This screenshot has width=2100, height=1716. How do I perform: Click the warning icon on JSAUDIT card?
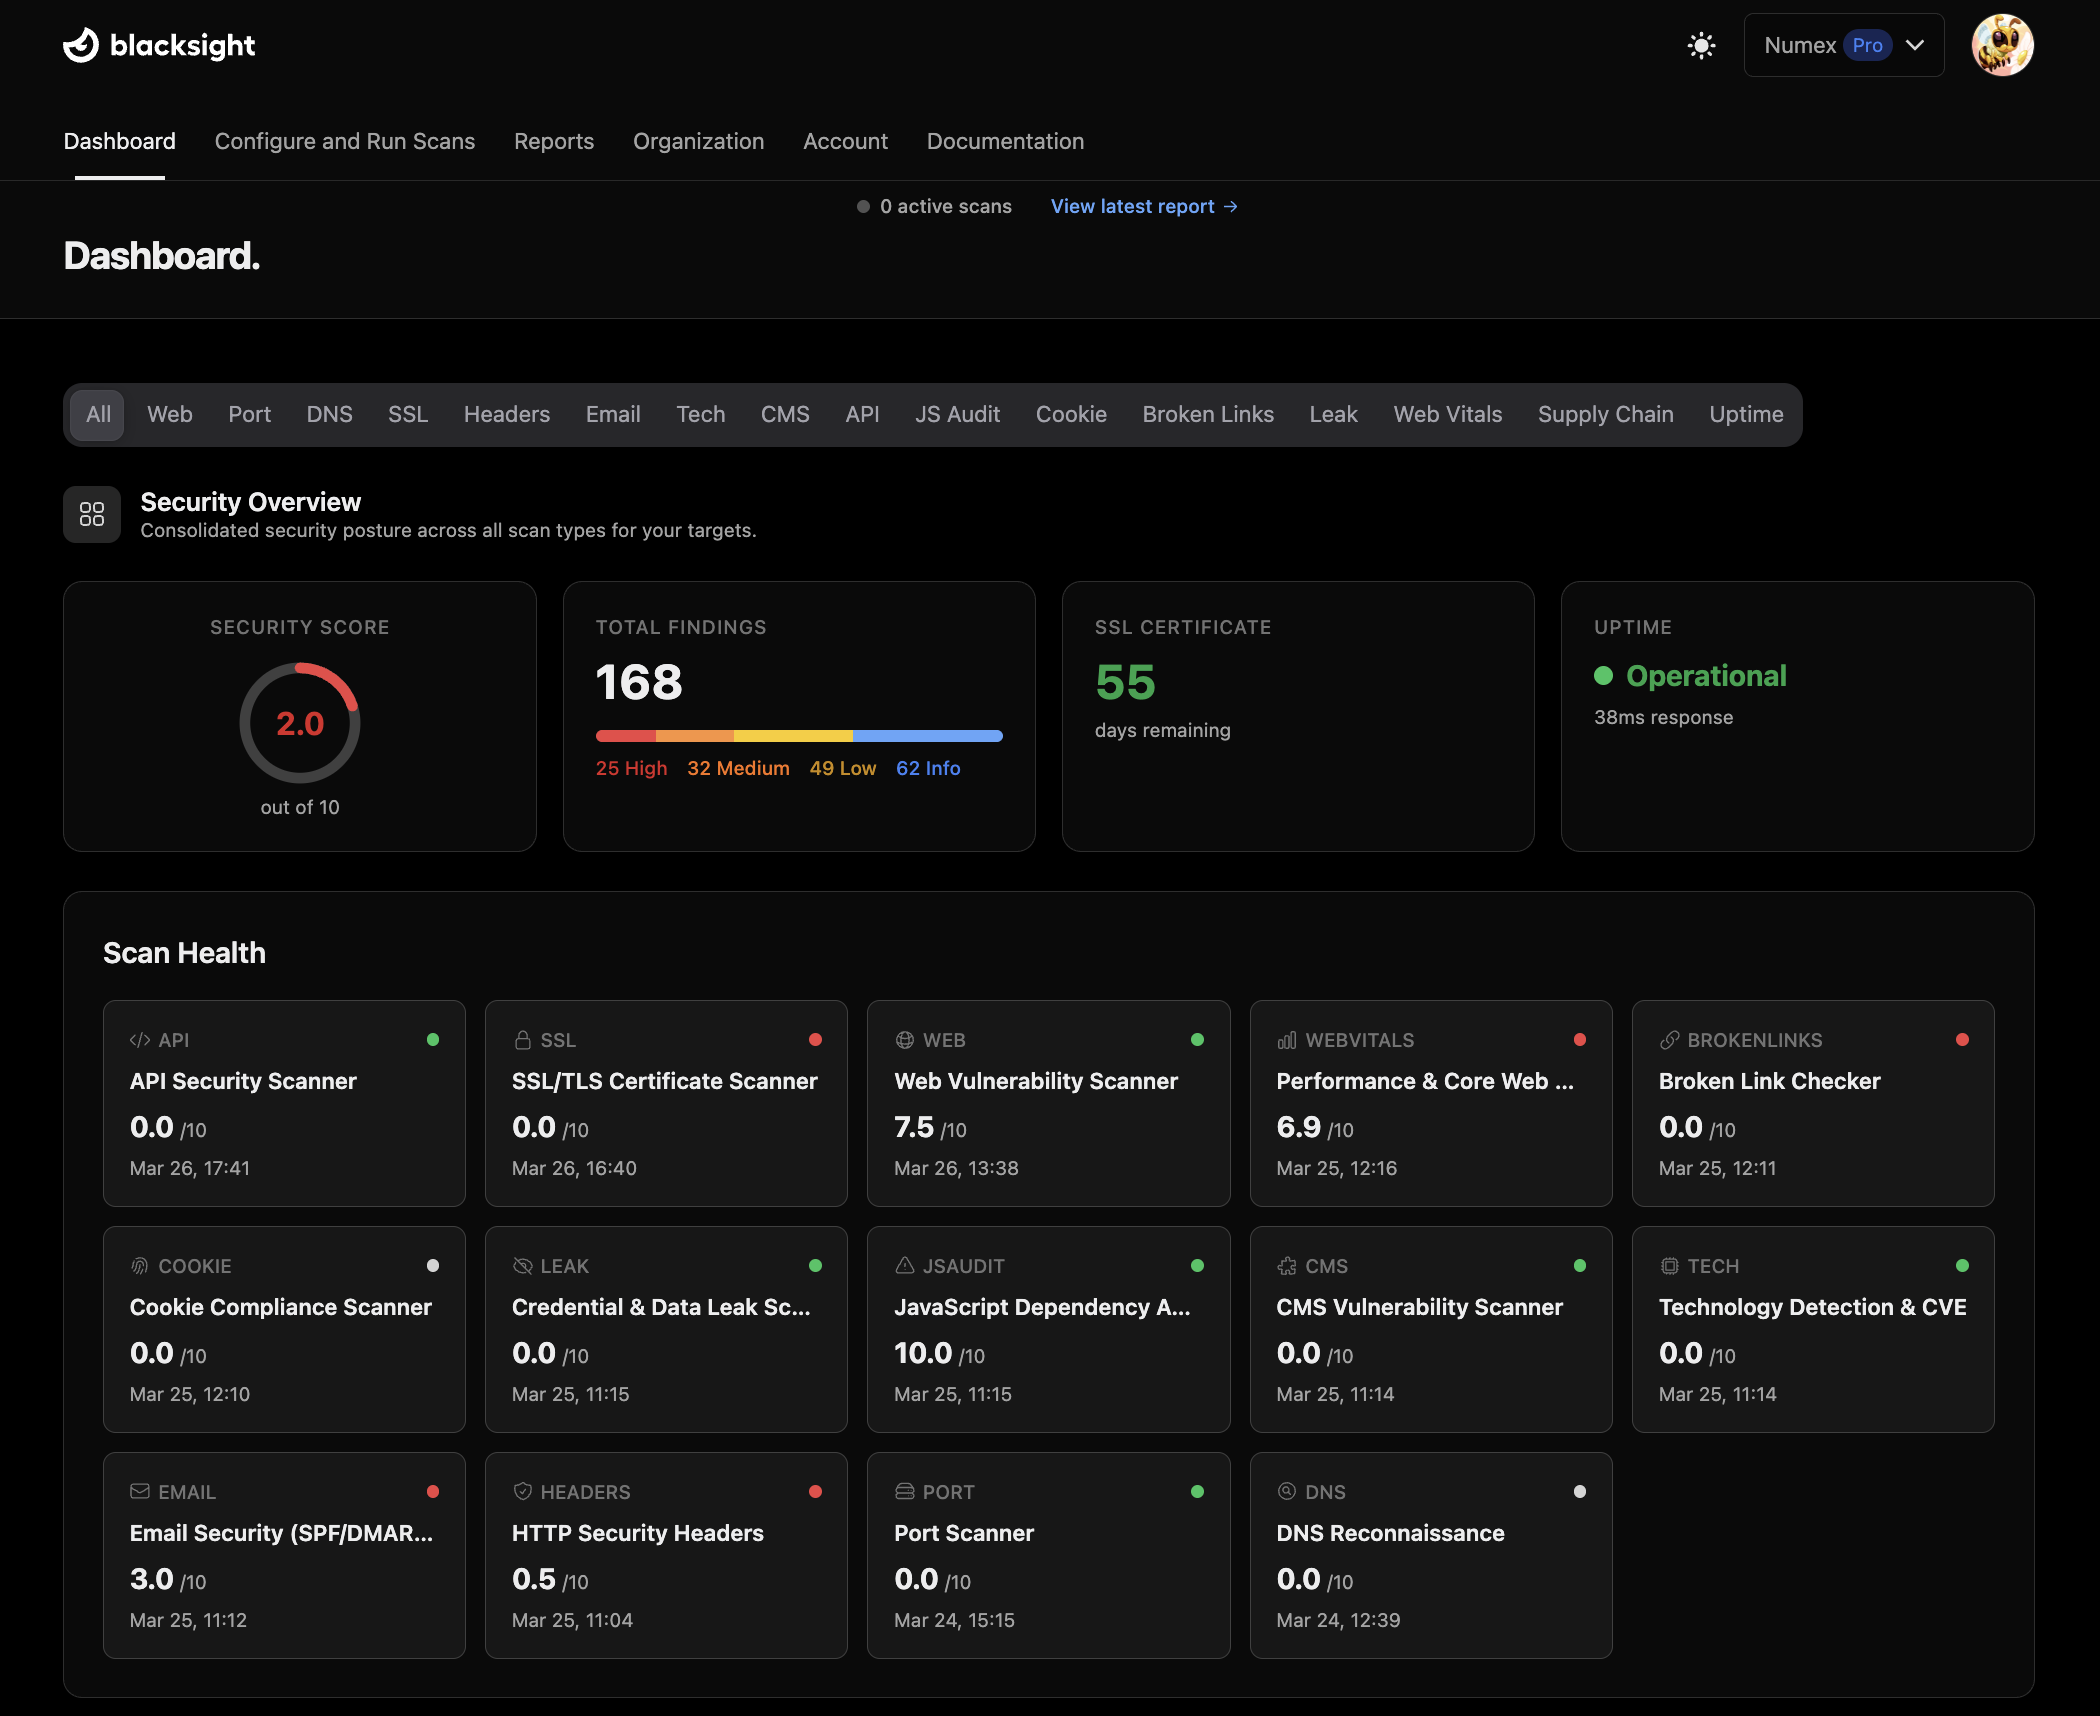click(905, 1265)
